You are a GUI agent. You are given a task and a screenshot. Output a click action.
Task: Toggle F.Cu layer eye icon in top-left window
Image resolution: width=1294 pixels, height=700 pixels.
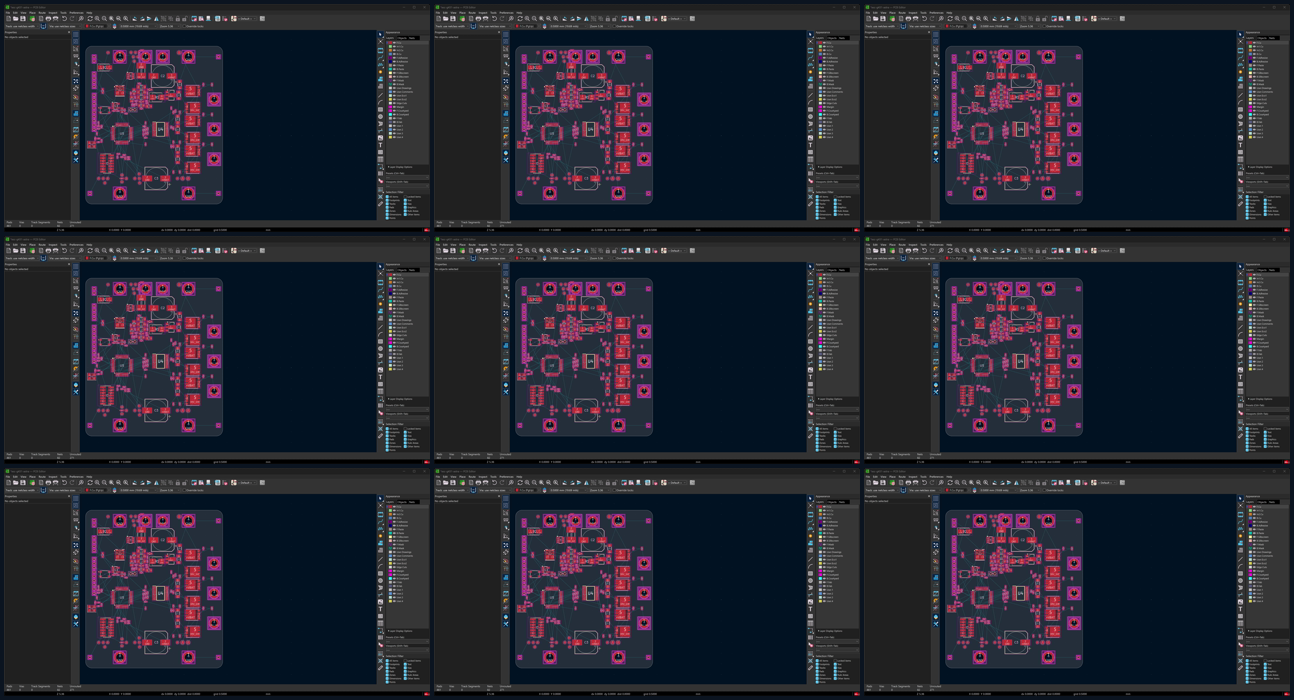pyautogui.click(x=394, y=42)
